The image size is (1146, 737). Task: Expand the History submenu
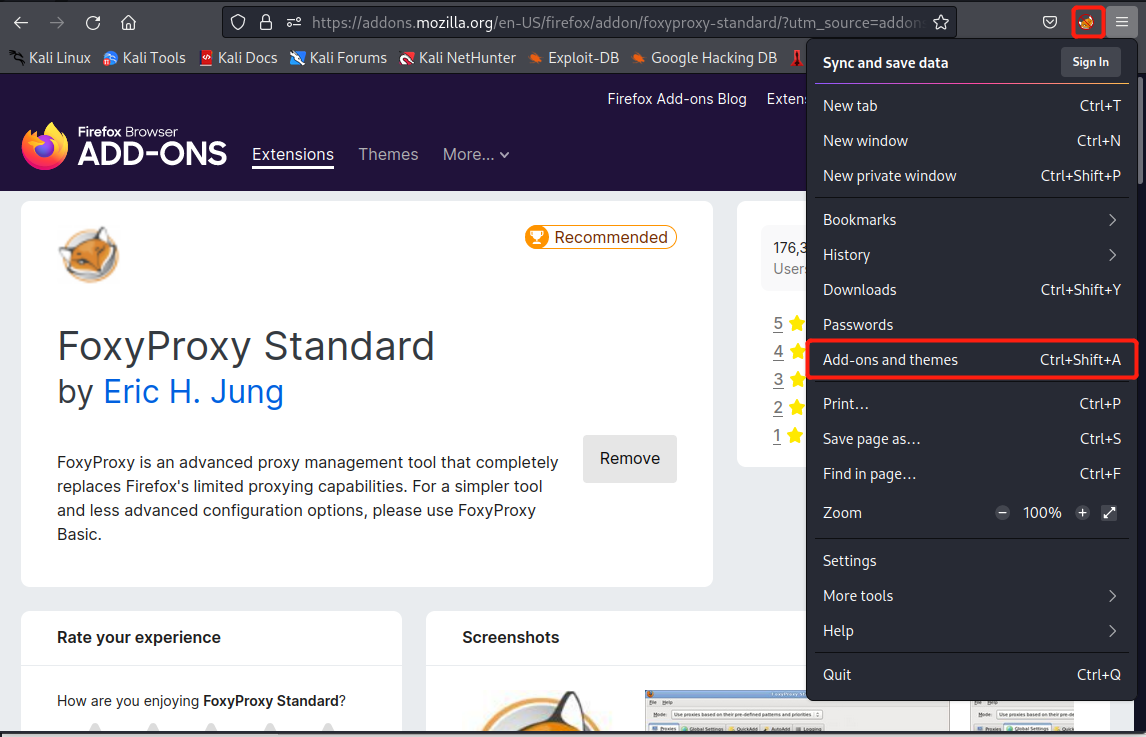pyautogui.click(x=971, y=254)
